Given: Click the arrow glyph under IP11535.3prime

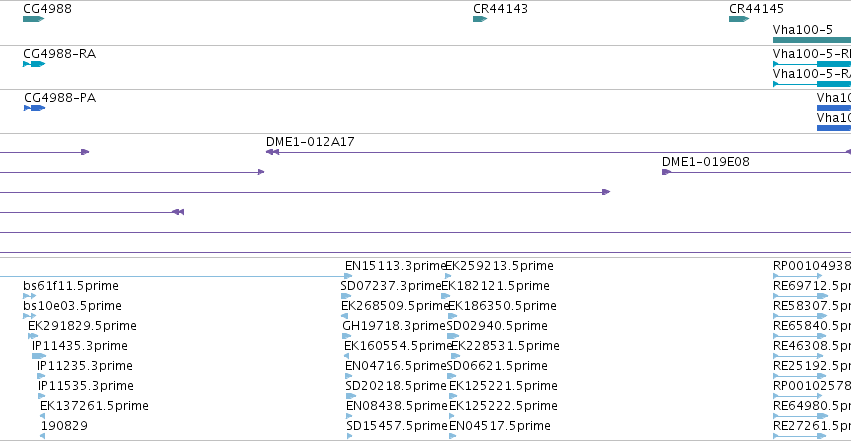Looking at the screenshot, I should (x=41, y=396).
